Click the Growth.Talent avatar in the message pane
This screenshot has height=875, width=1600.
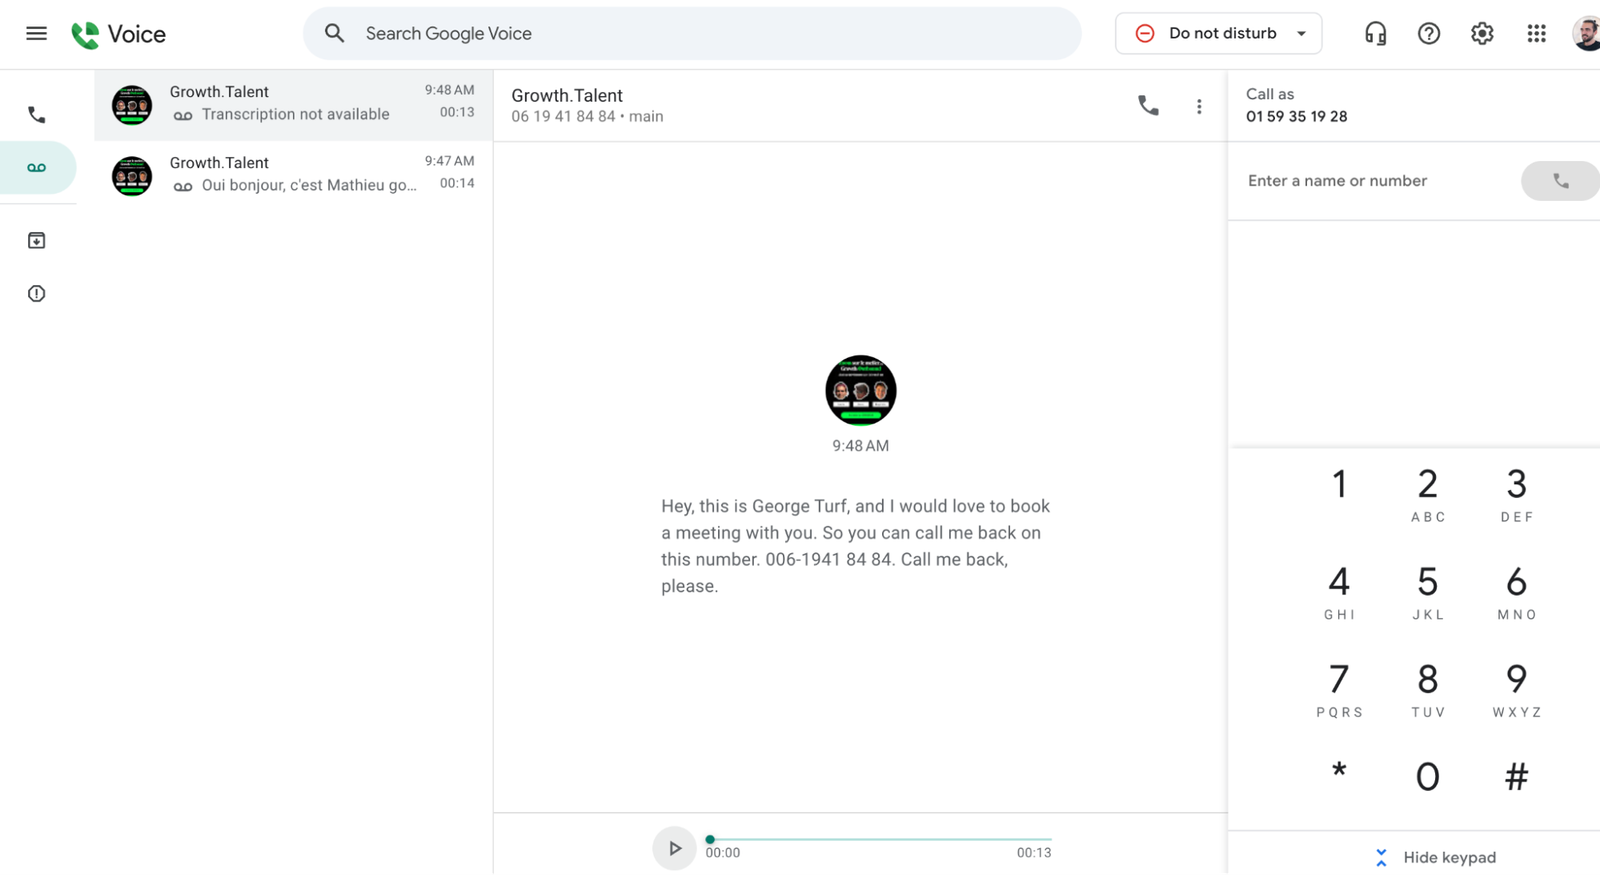click(861, 390)
